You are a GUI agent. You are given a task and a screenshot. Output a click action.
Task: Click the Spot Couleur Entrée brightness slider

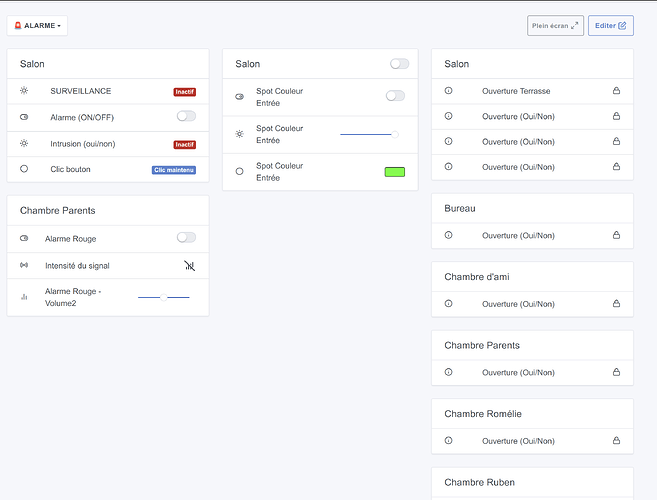[x=368, y=134]
